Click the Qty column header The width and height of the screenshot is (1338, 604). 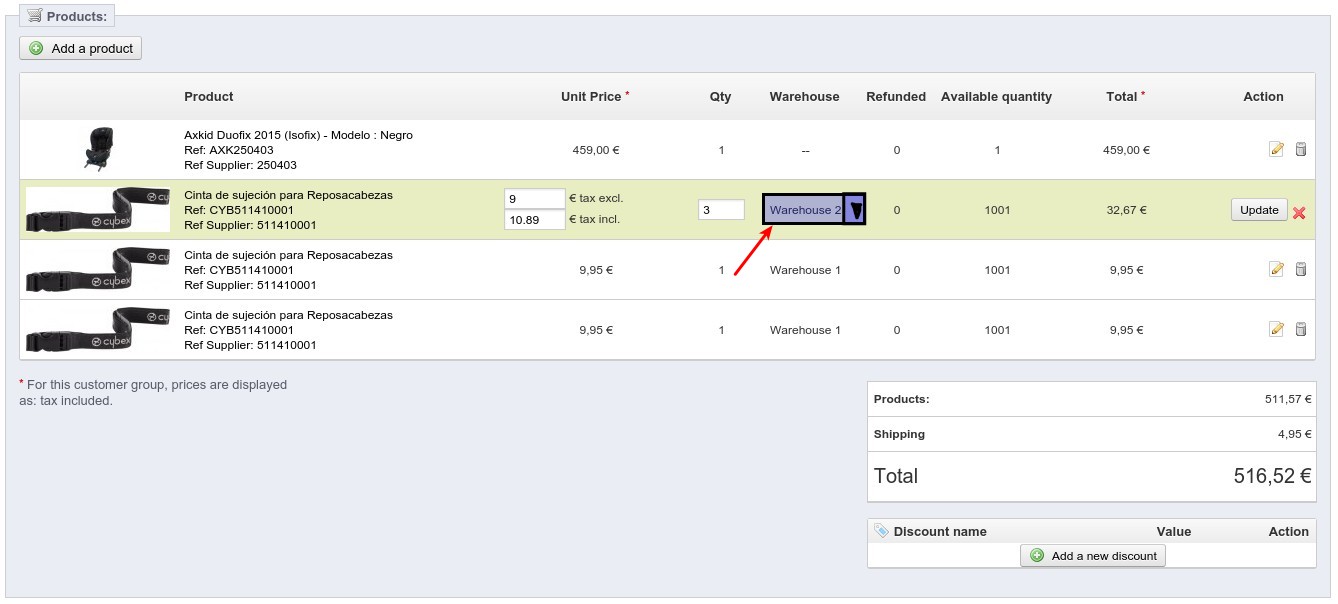721,96
